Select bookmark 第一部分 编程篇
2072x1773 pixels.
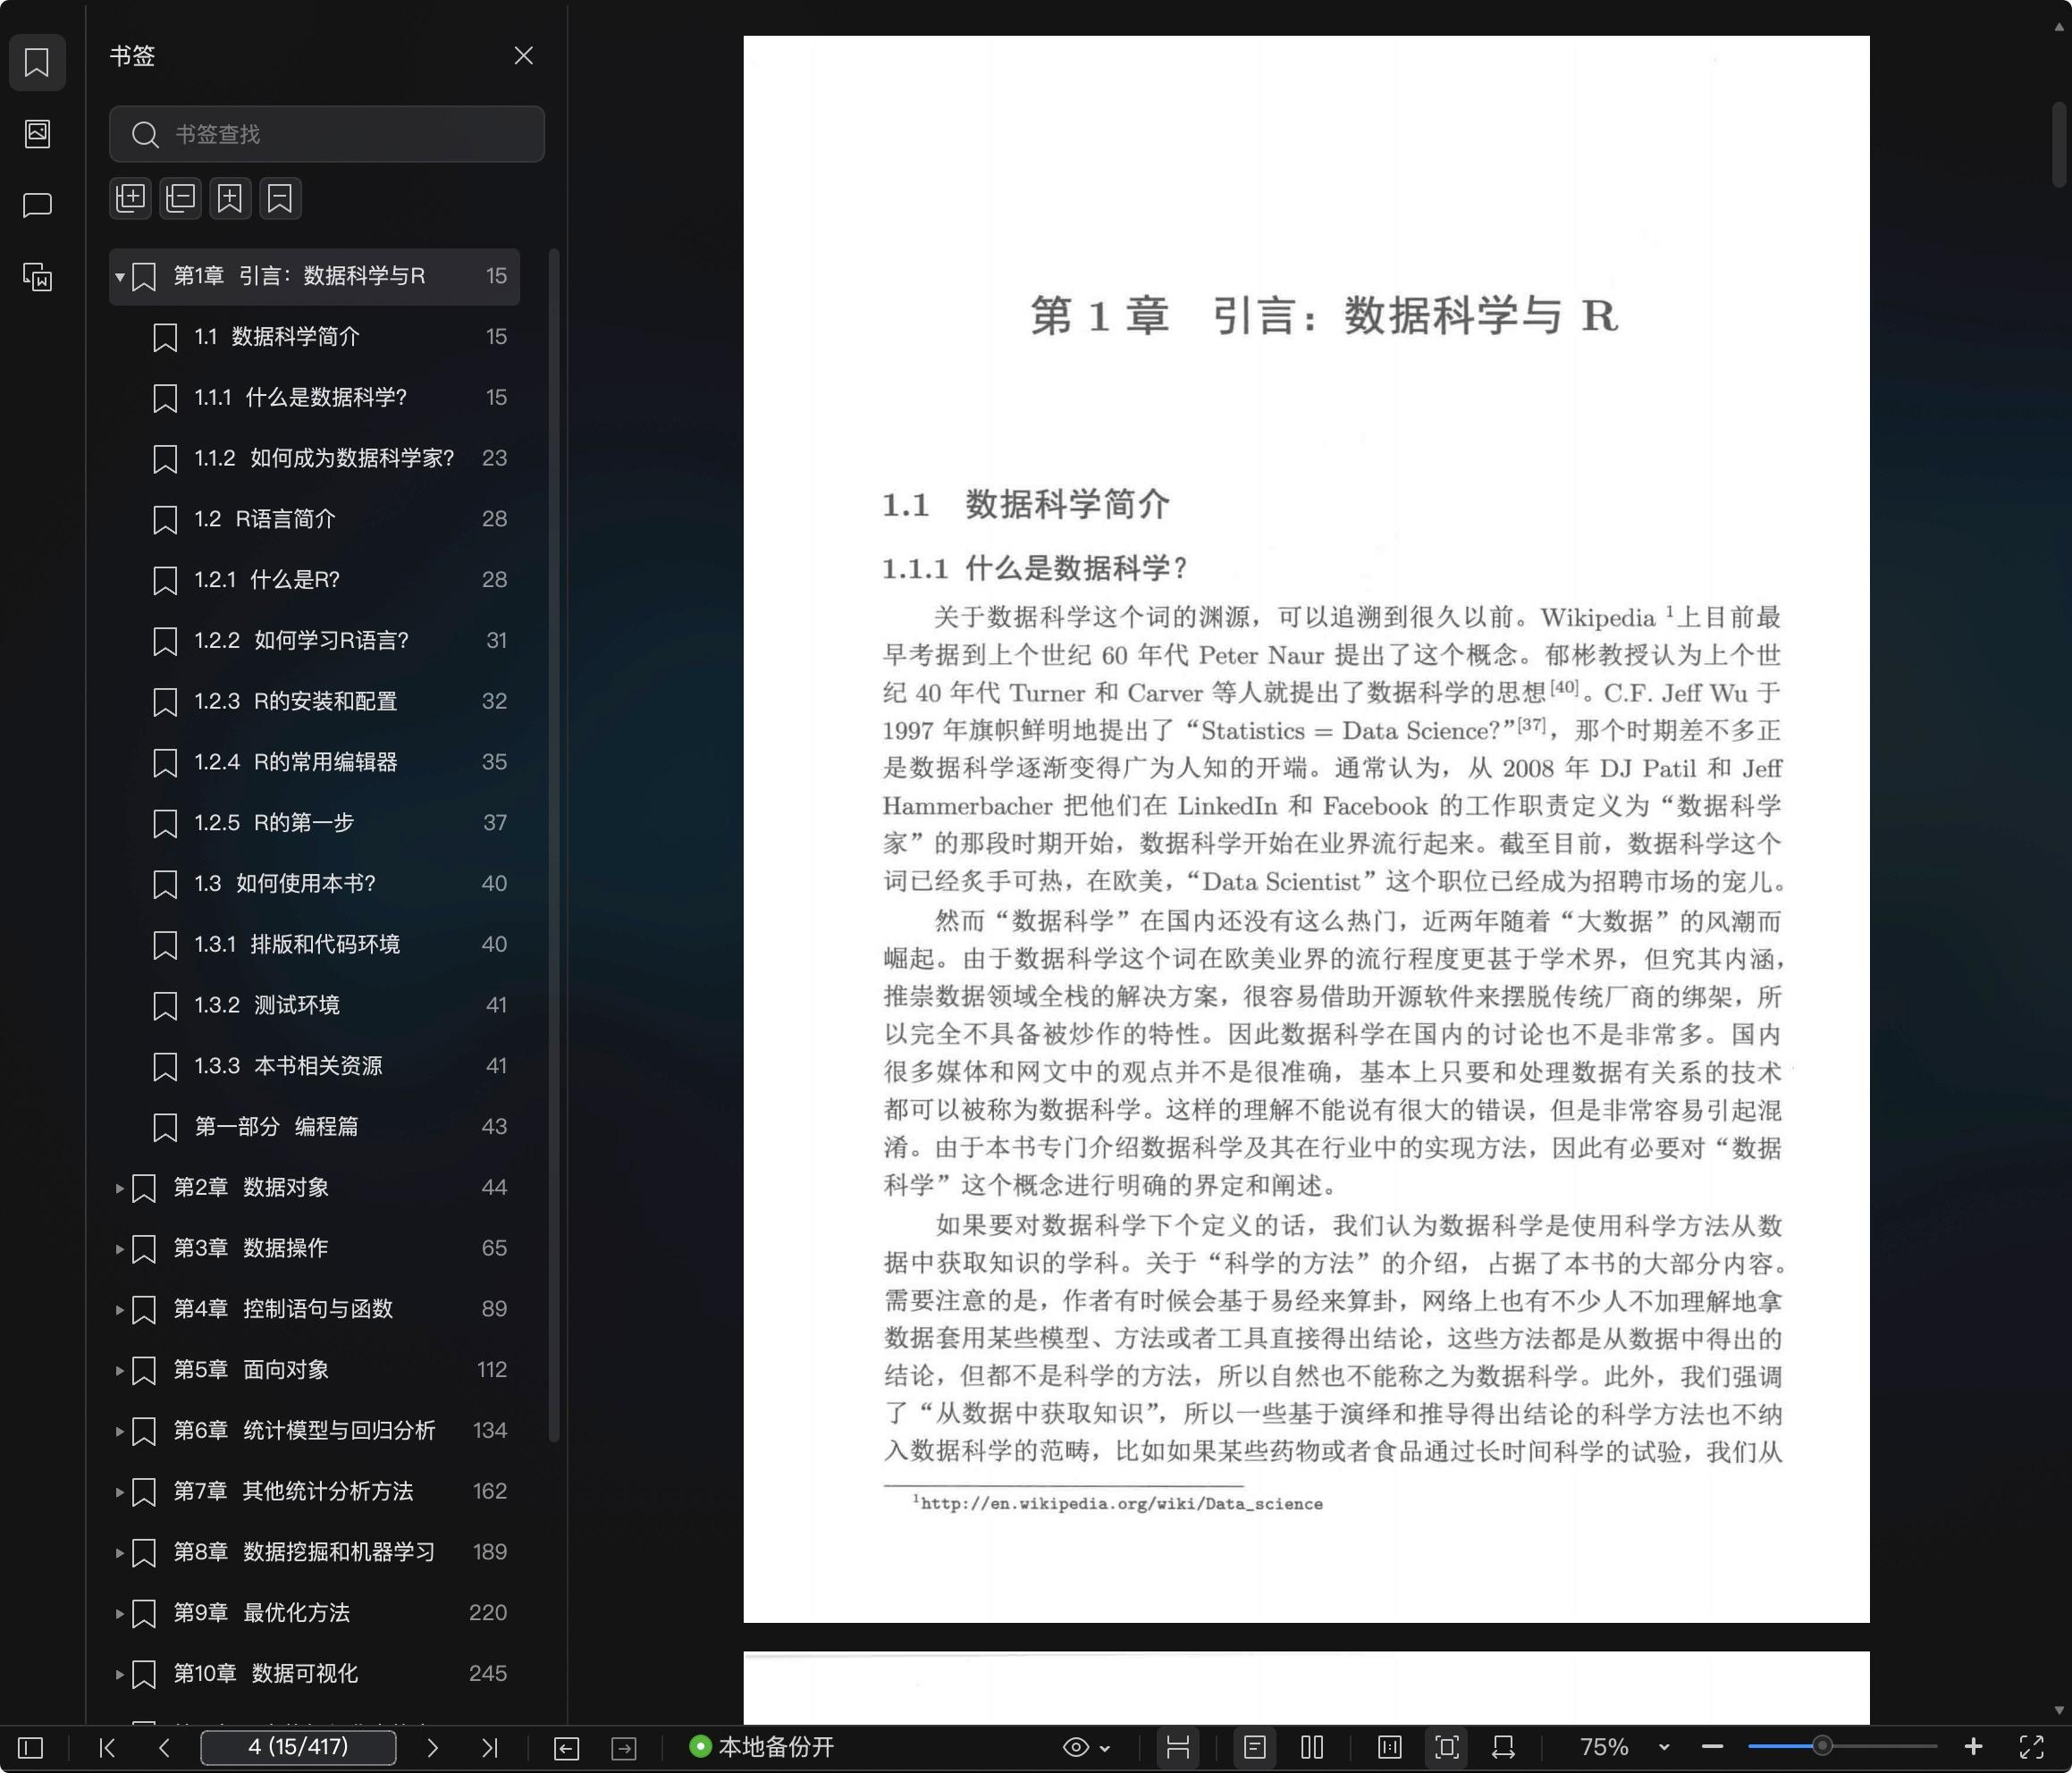coord(315,1127)
